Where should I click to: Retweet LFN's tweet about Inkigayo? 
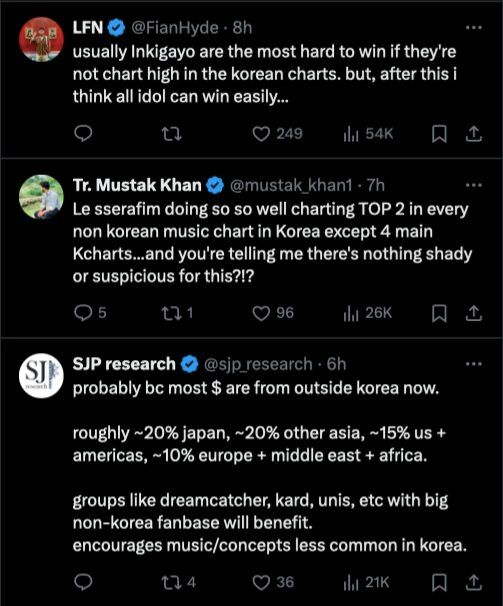click(x=171, y=134)
